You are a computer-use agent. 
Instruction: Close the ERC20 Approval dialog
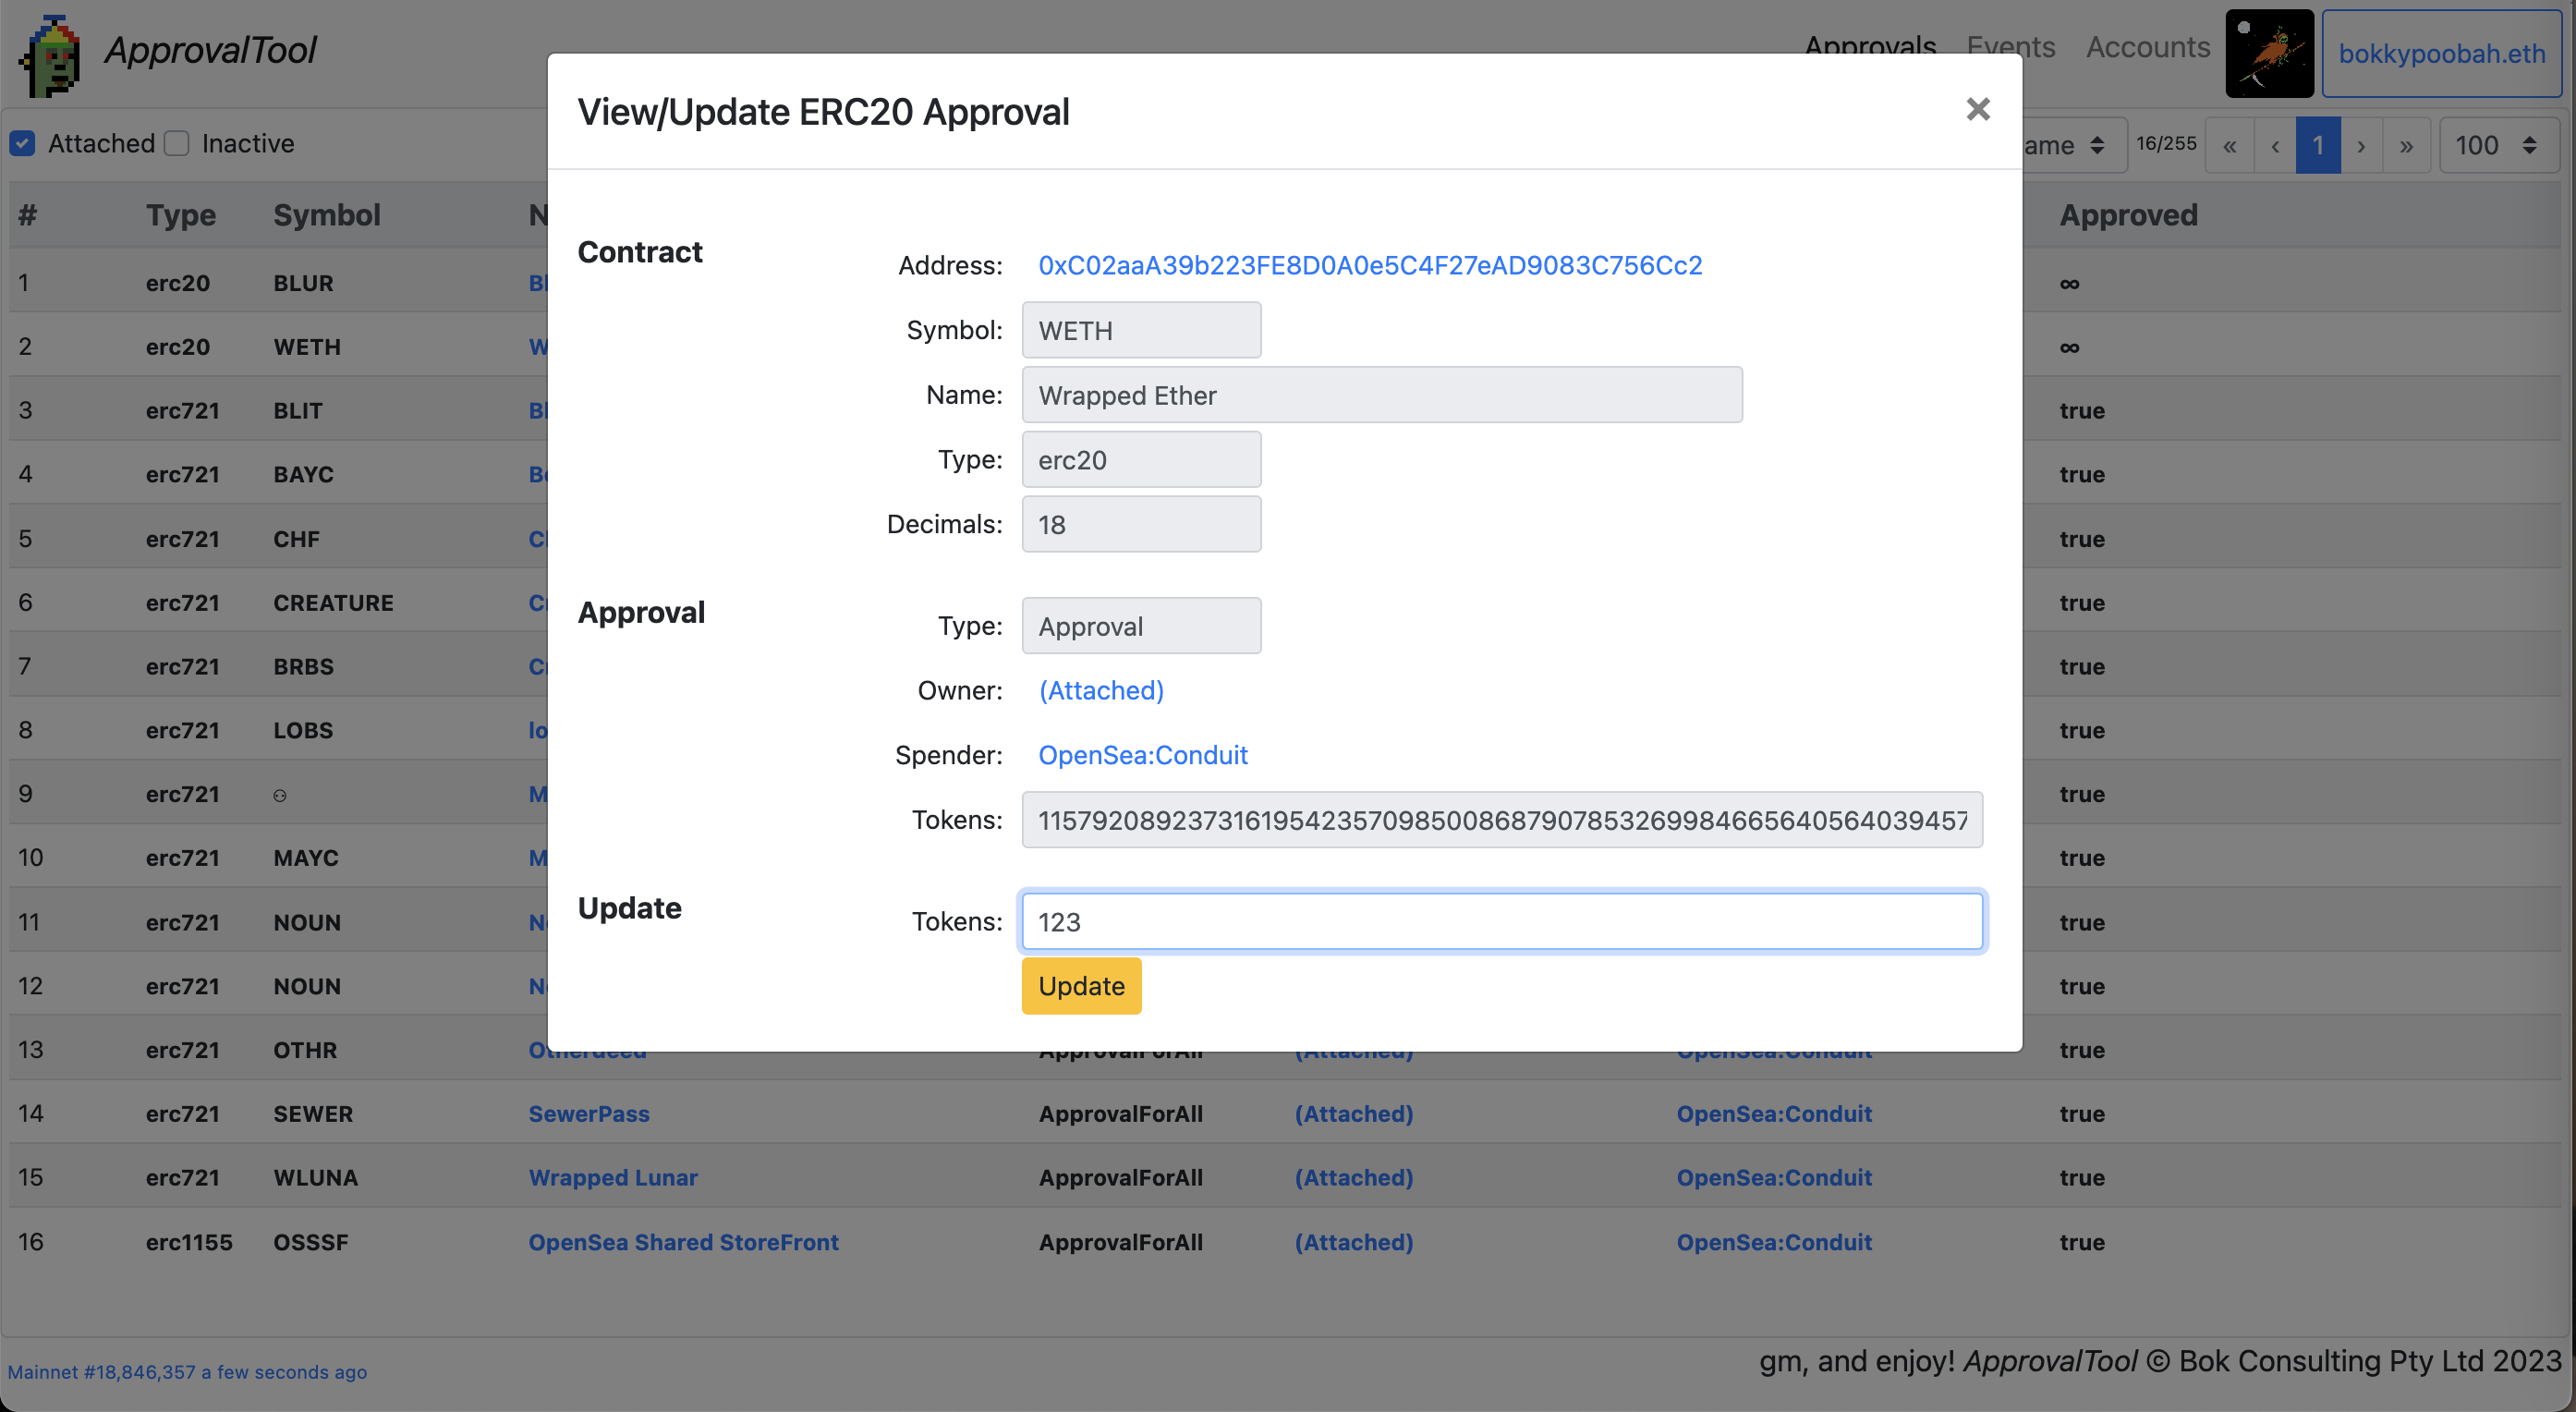pyautogui.click(x=1977, y=109)
